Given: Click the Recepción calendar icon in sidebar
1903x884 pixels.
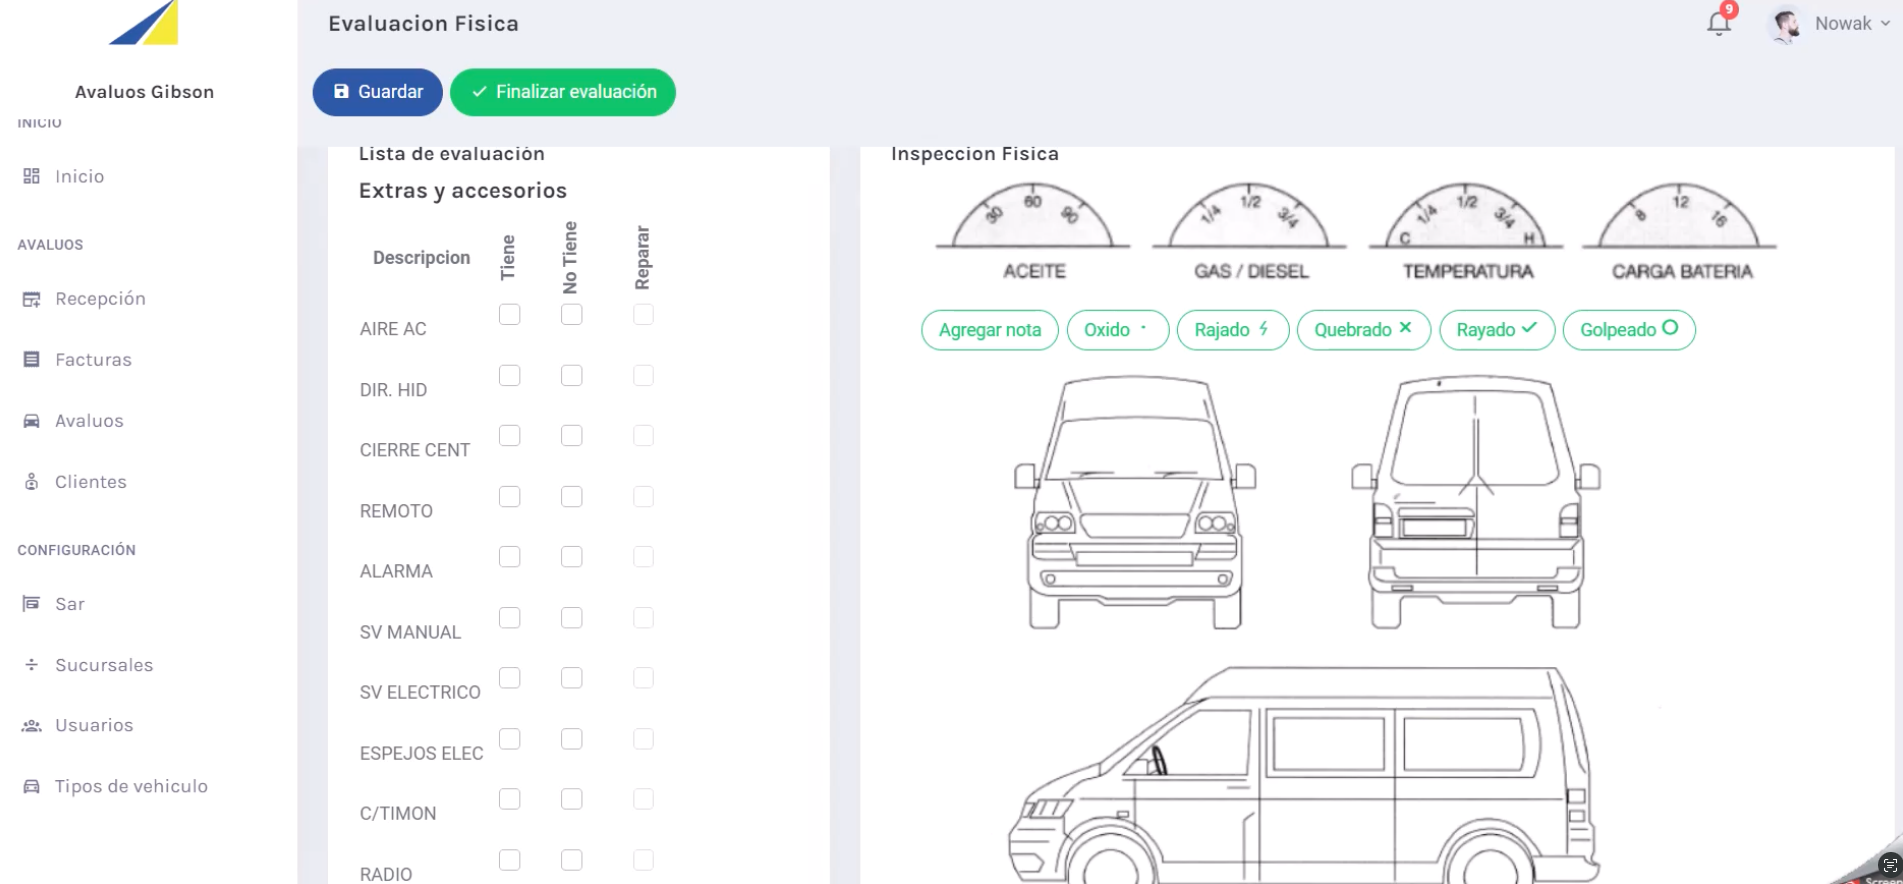Looking at the screenshot, I should pyautogui.click(x=32, y=299).
